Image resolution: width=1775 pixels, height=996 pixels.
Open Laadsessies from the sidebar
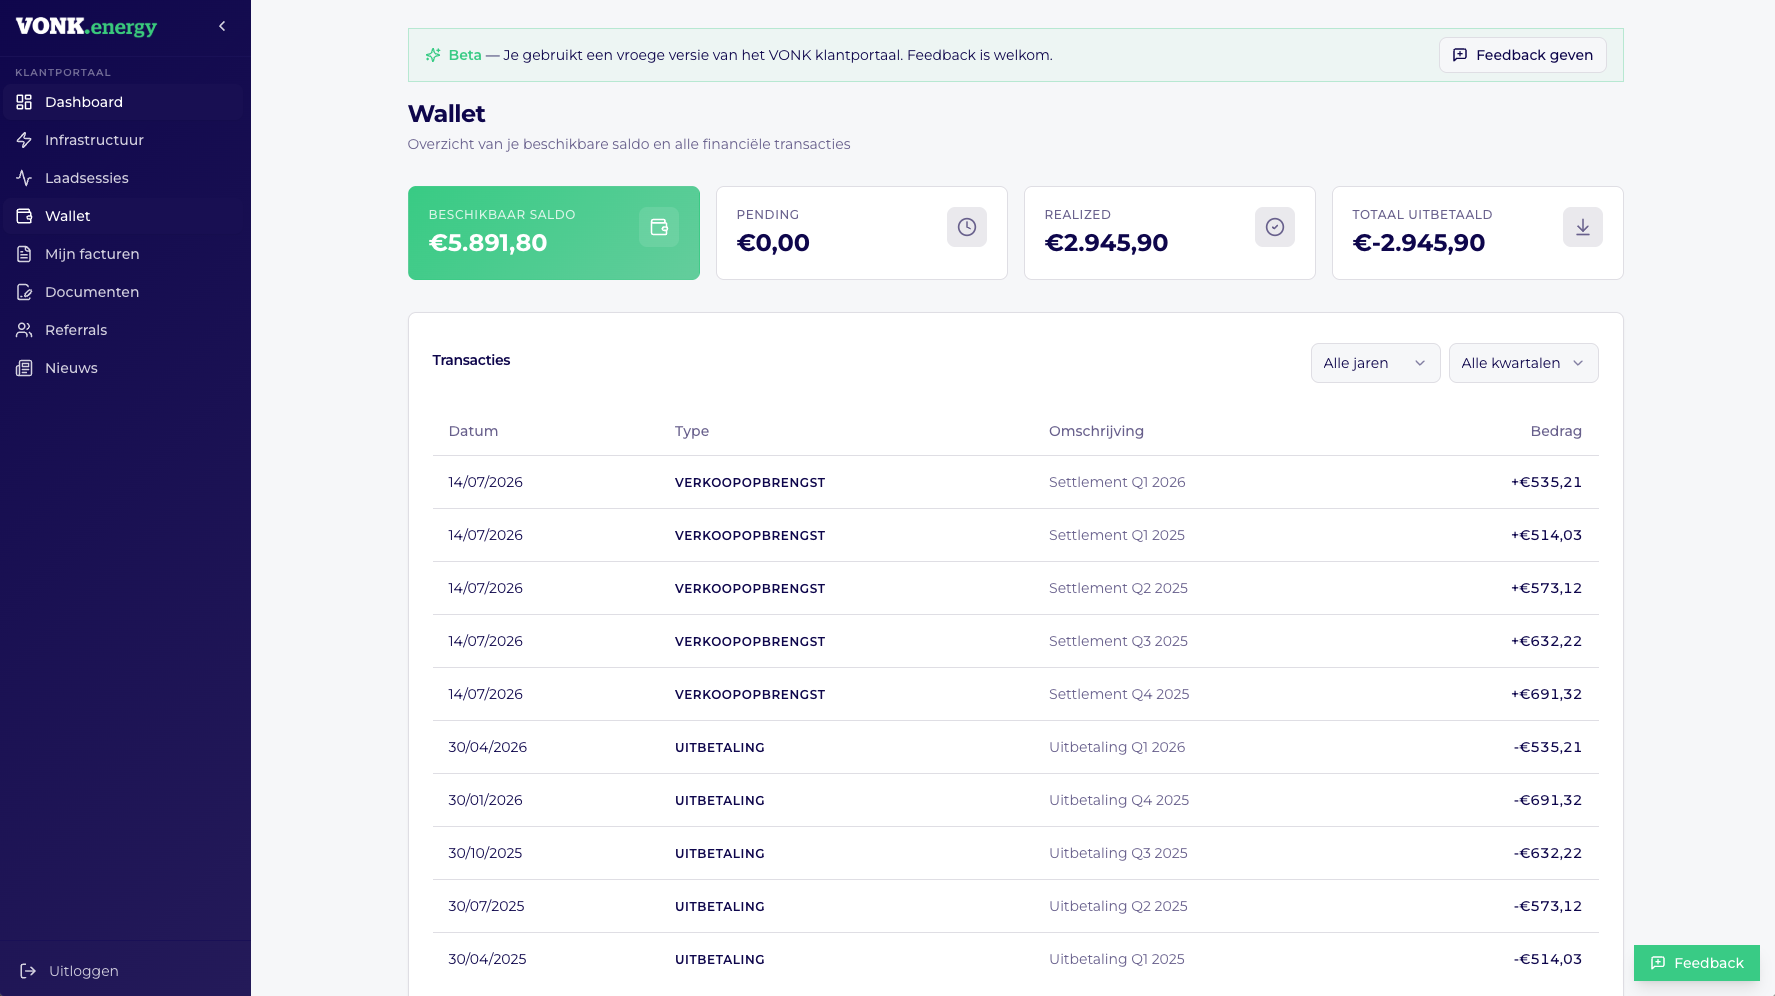[x=125, y=178]
